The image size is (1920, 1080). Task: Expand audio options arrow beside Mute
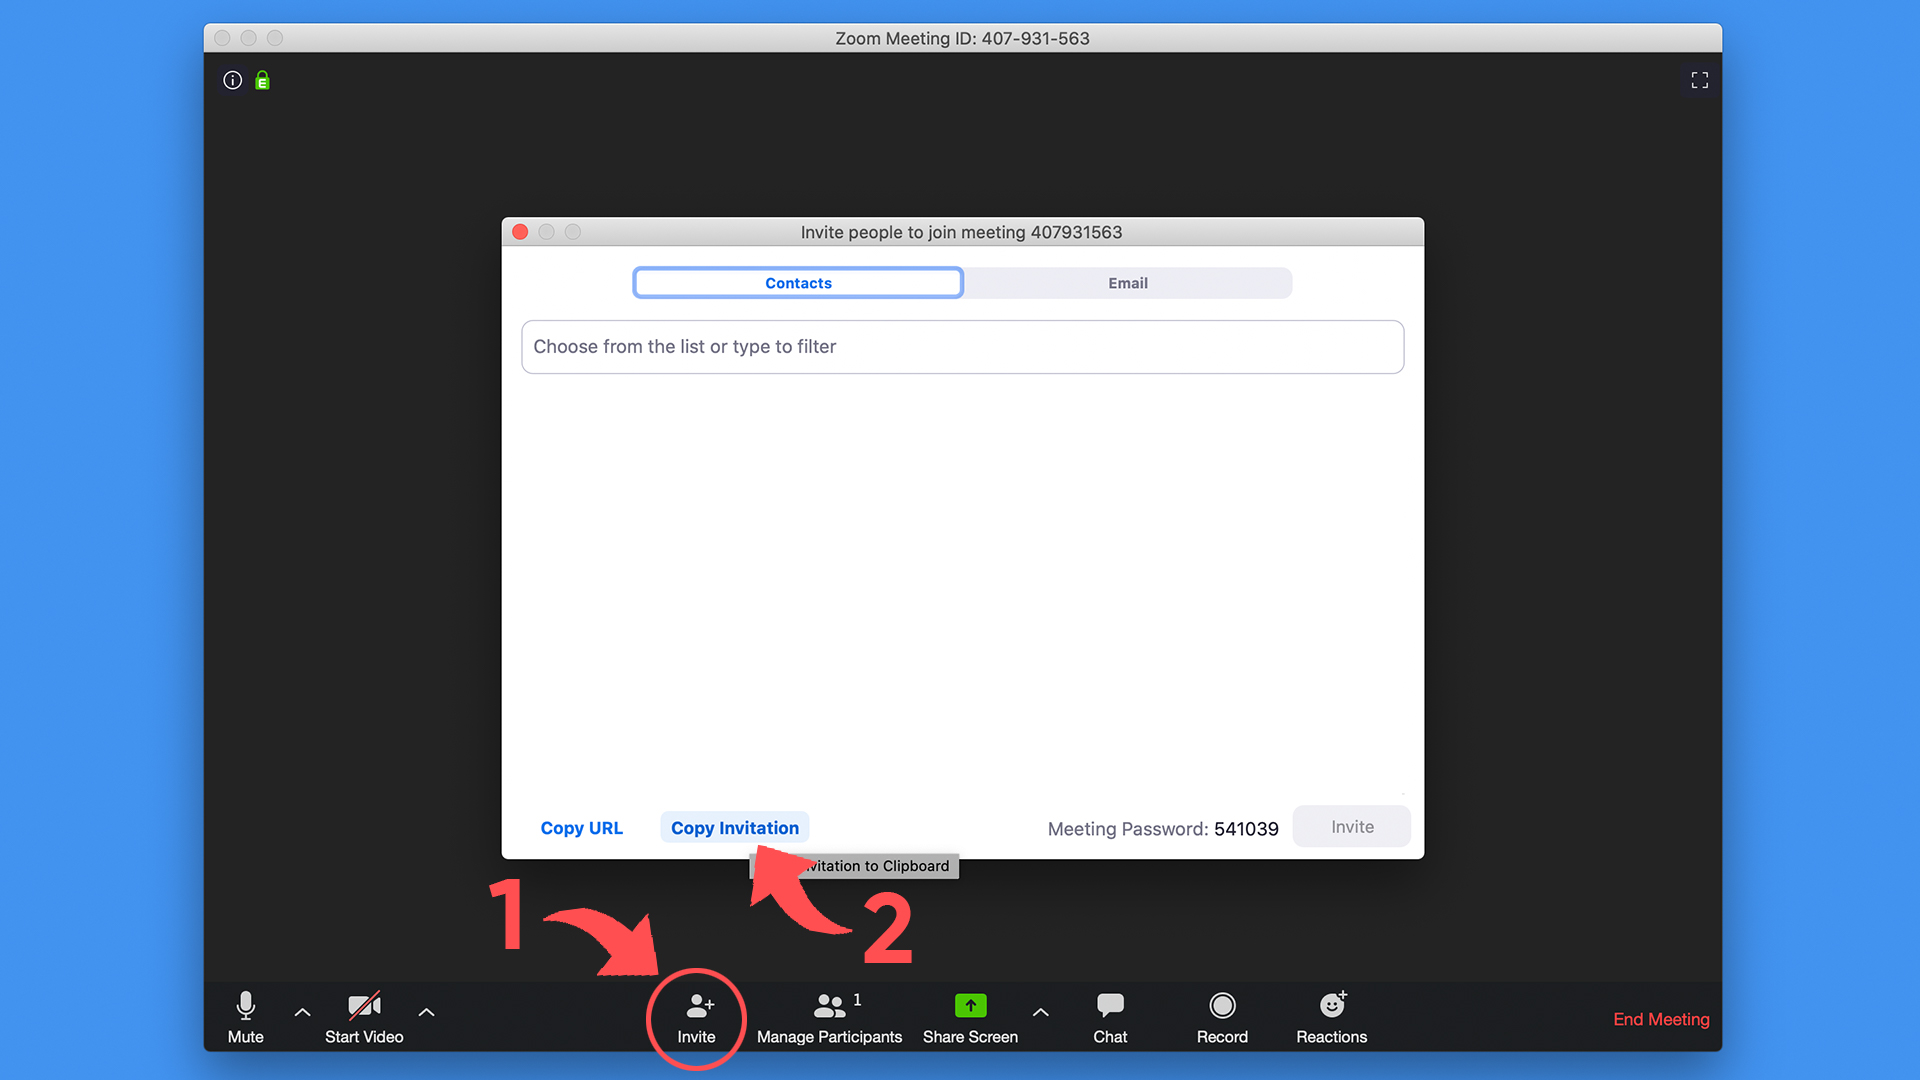click(x=302, y=1012)
